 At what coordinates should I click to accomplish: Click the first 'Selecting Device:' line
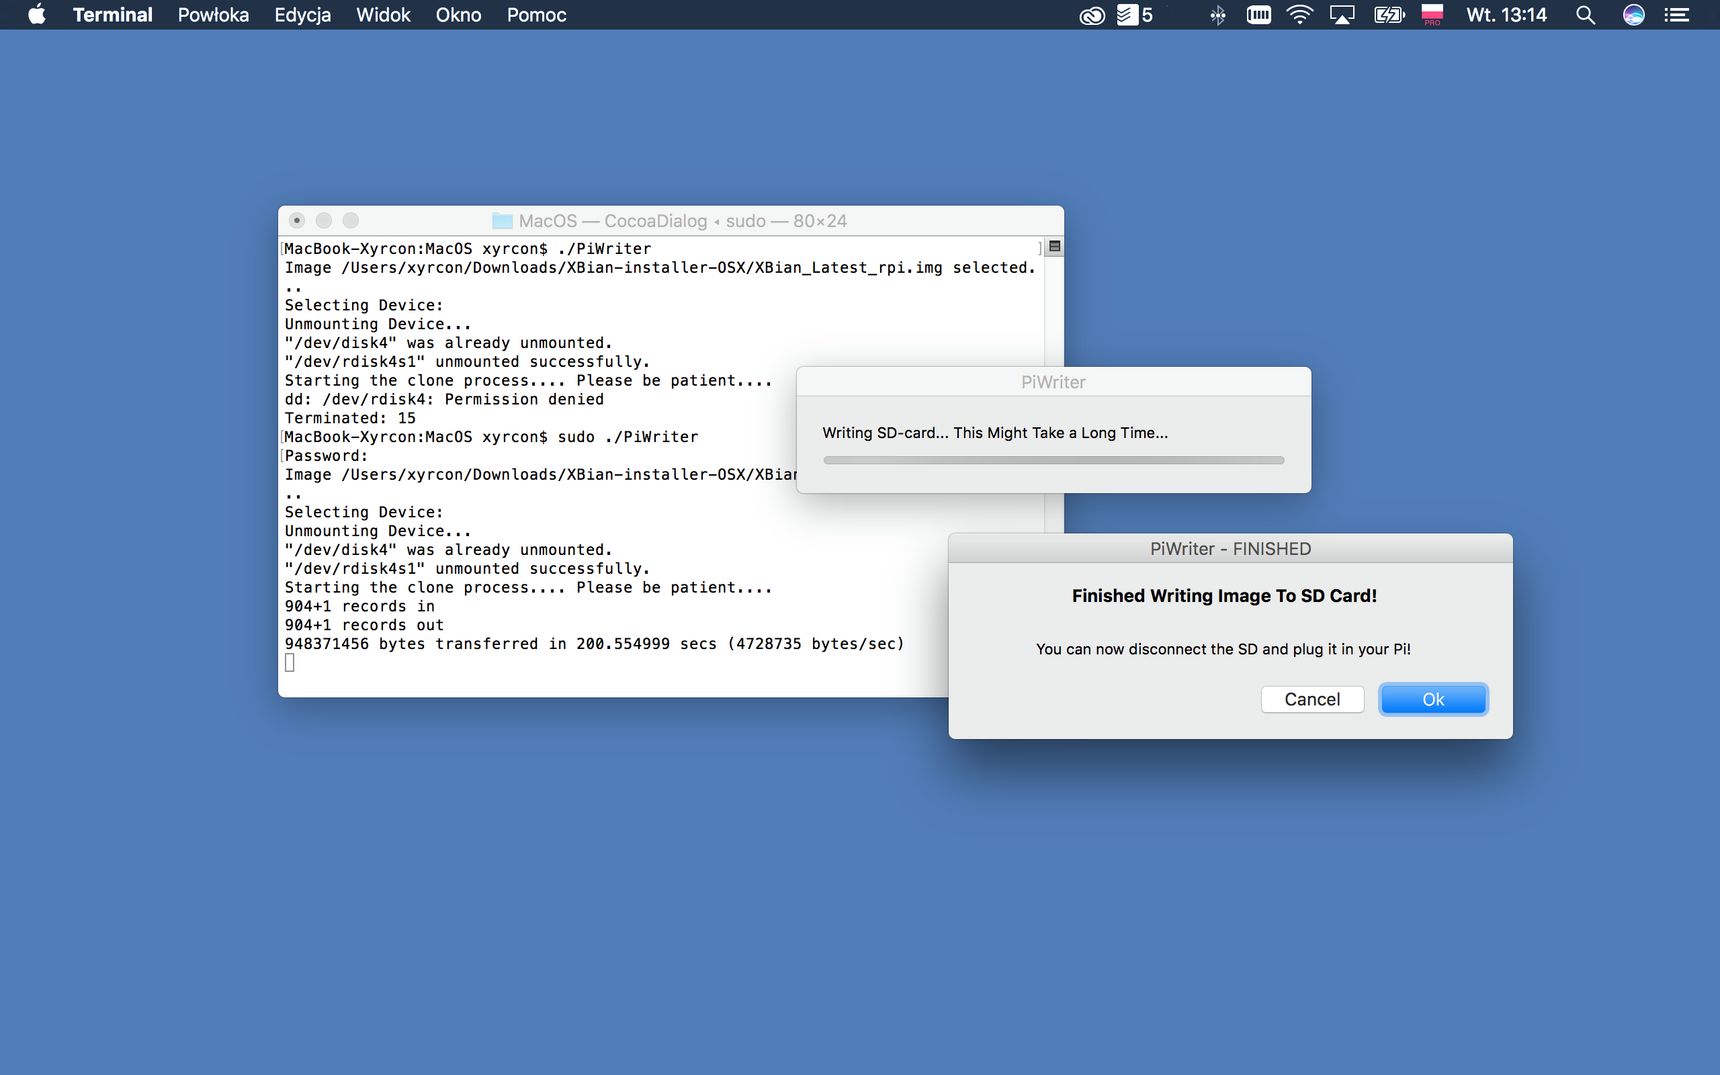click(x=364, y=305)
